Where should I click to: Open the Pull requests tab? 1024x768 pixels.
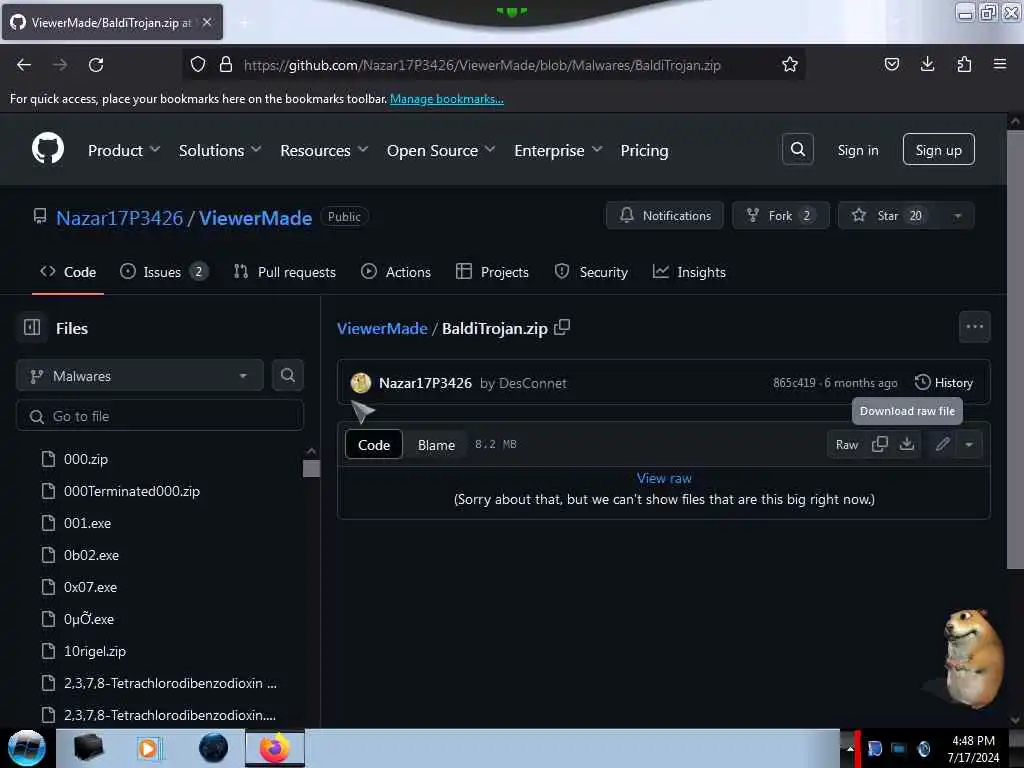click(285, 272)
